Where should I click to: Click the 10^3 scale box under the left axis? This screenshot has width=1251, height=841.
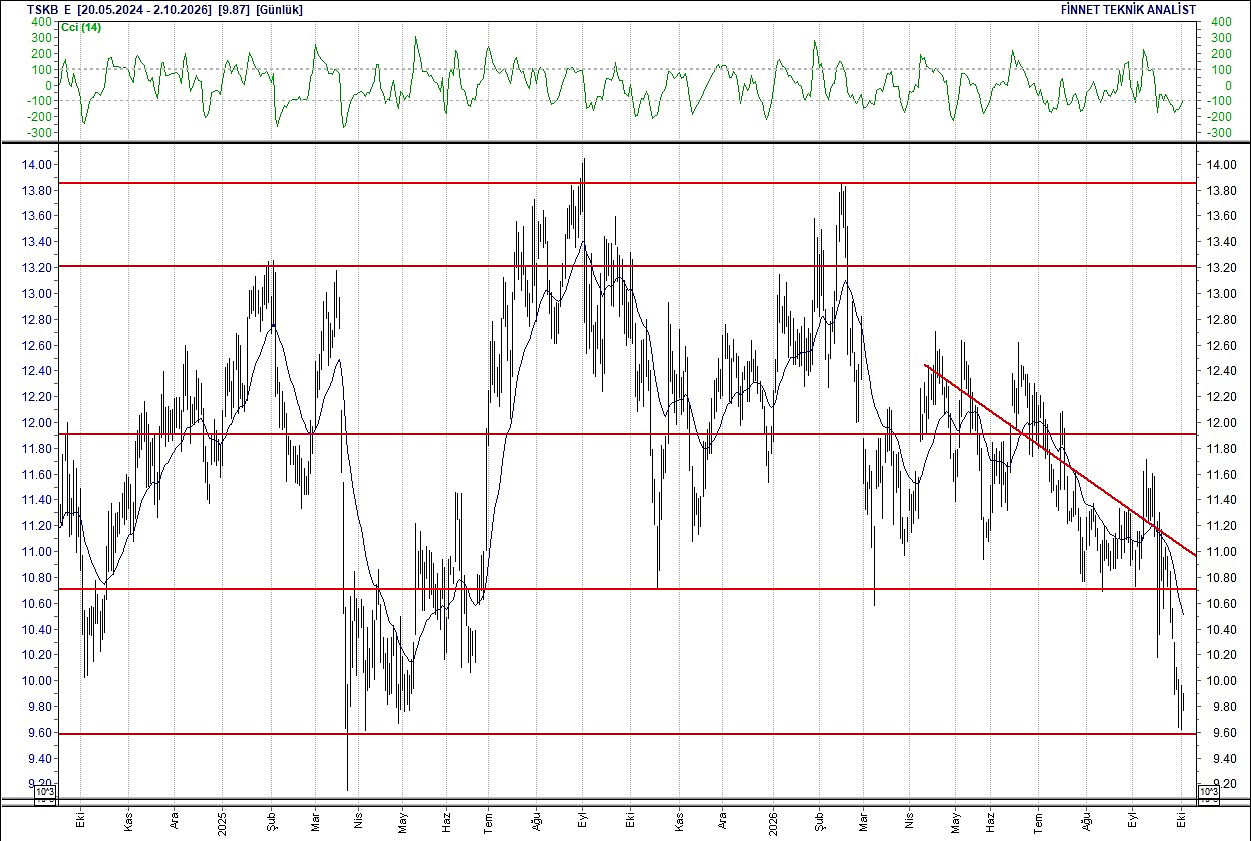click(46, 793)
